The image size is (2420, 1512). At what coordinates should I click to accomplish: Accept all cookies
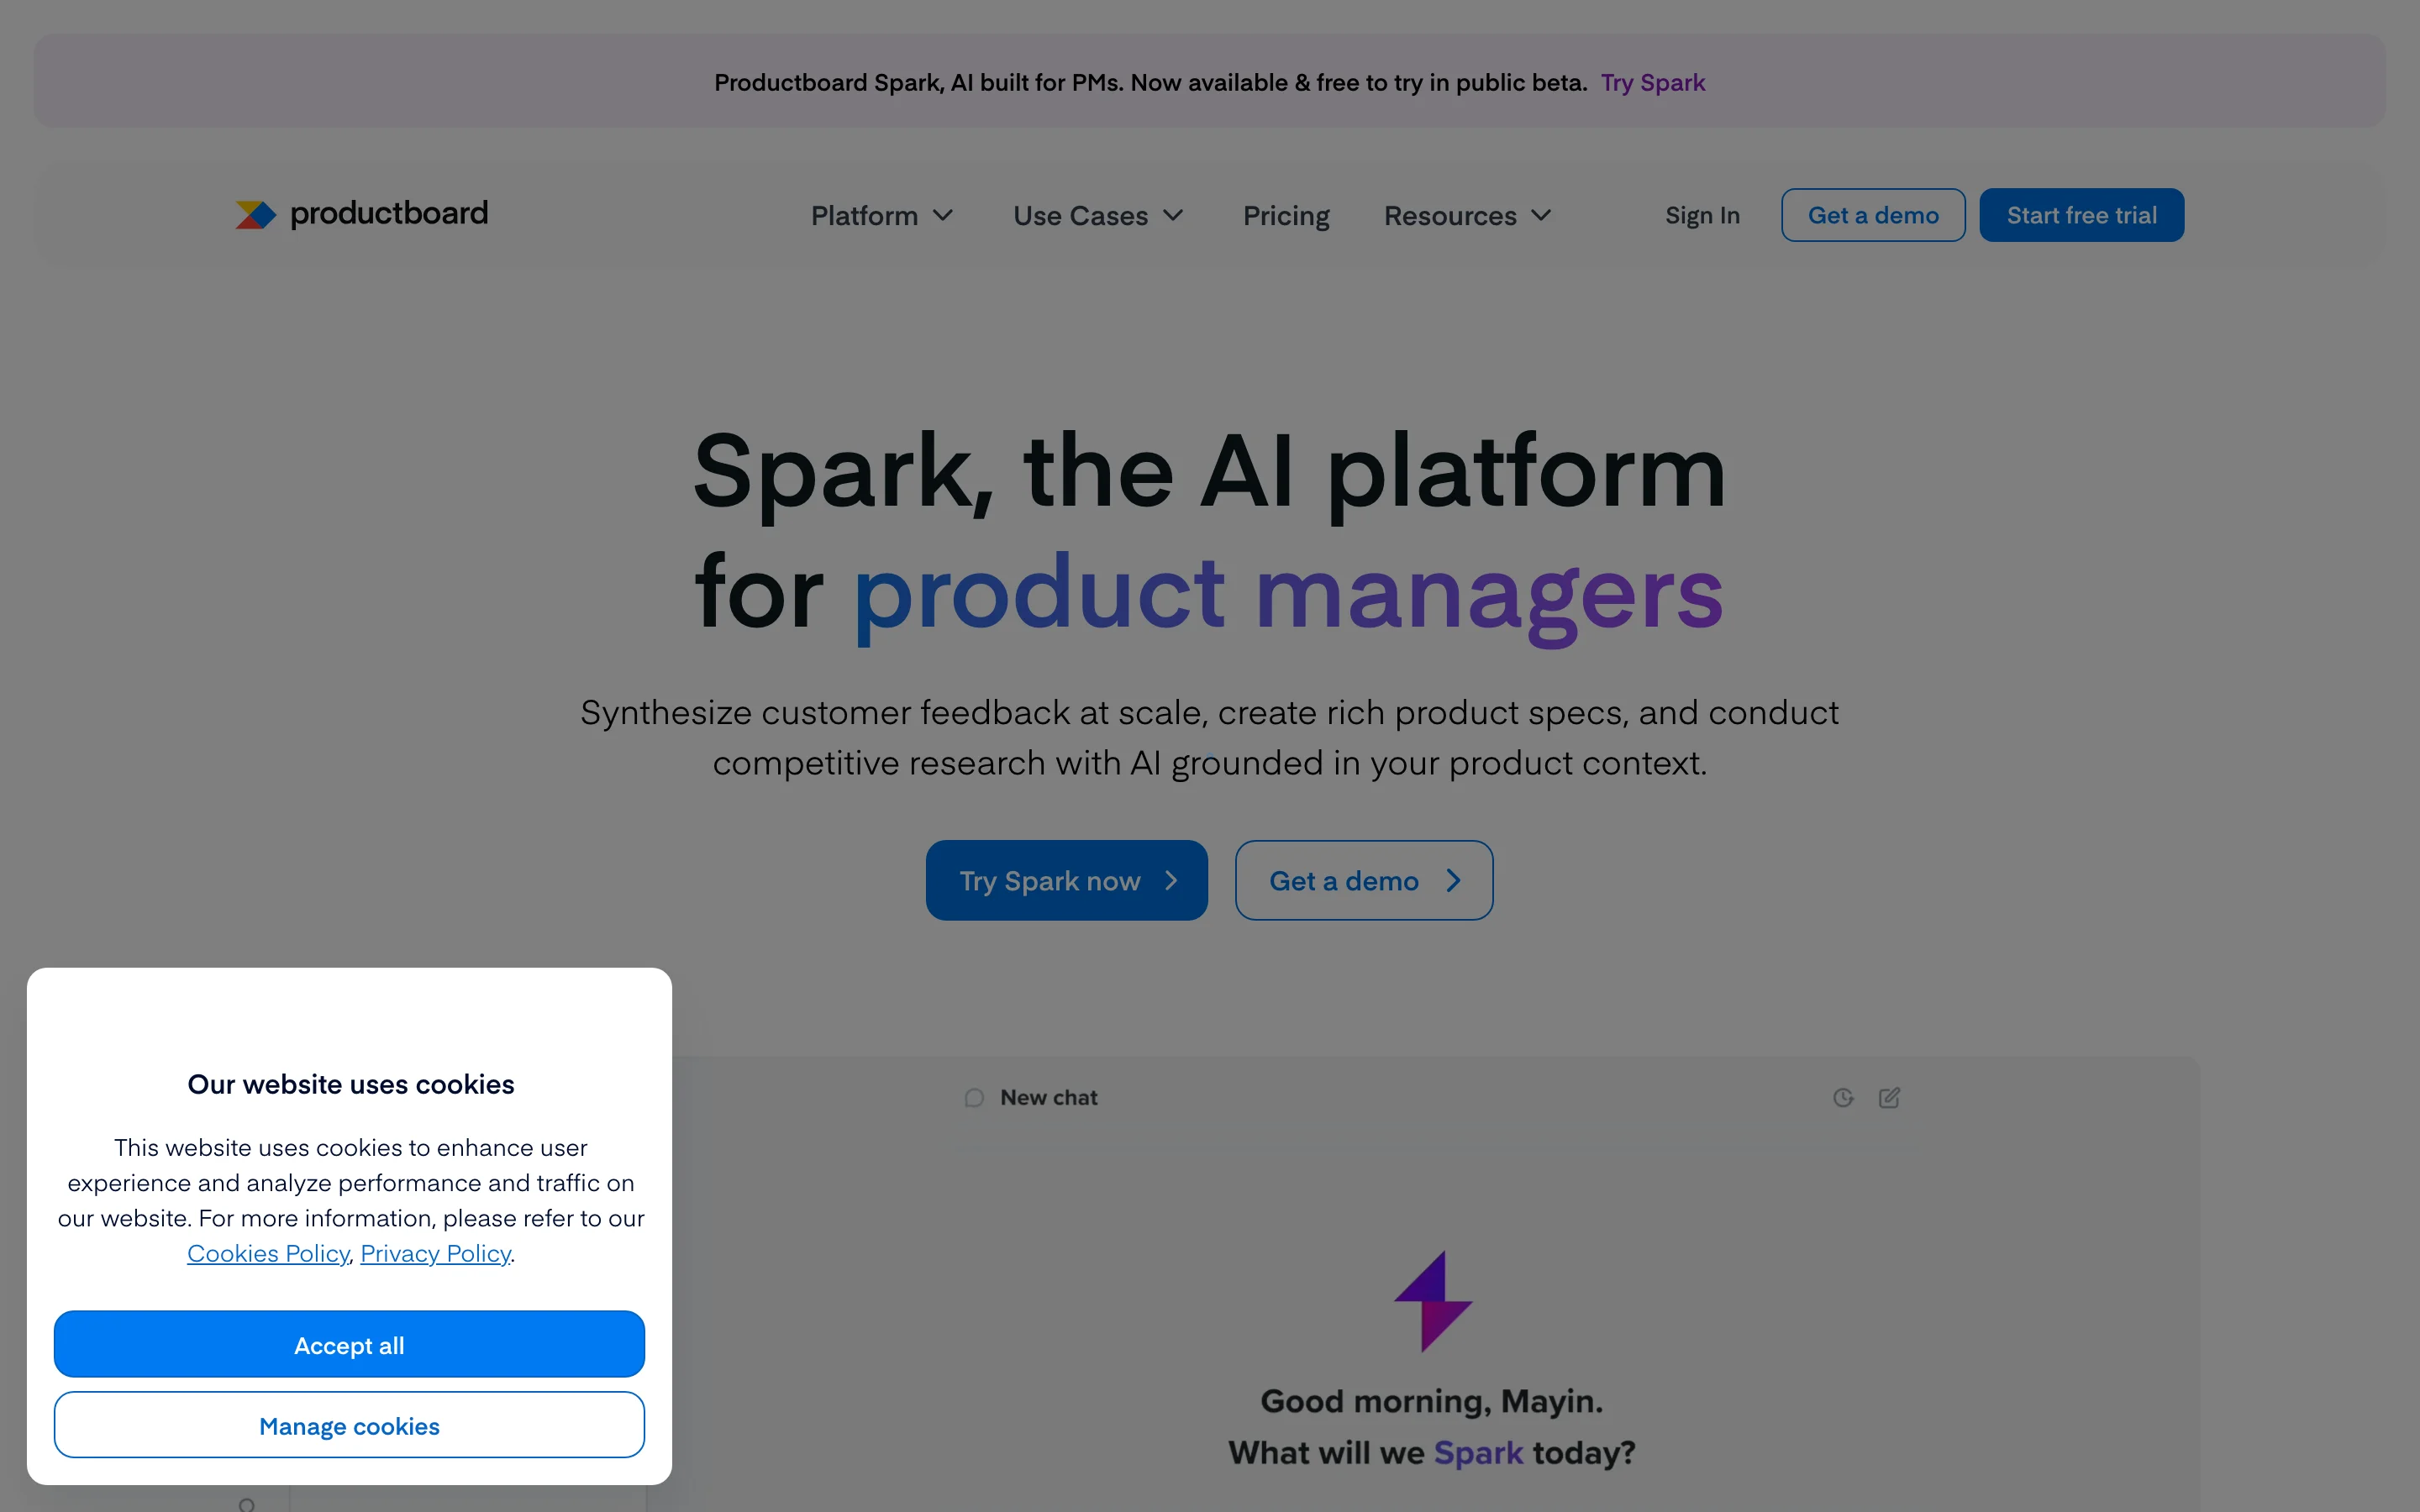(x=349, y=1344)
